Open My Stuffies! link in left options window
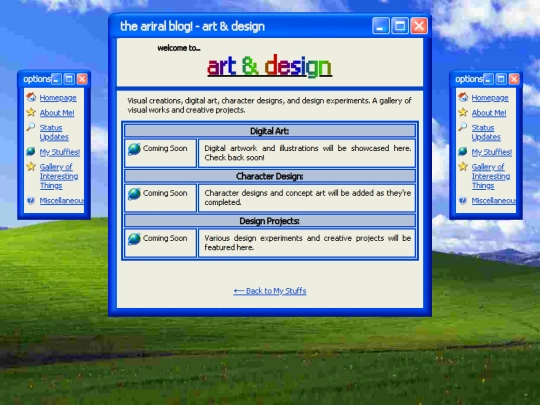540x405 pixels. click(60, 152)
